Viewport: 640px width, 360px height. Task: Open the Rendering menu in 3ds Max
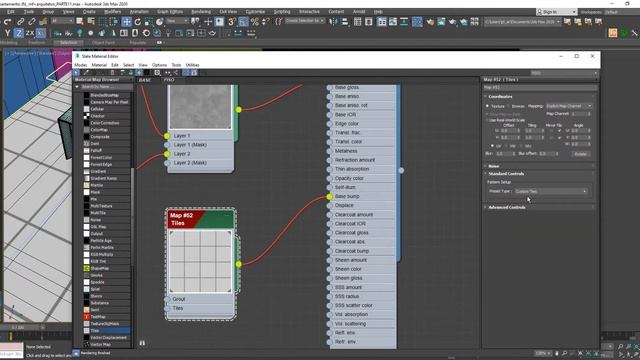(x=201, y=12)
